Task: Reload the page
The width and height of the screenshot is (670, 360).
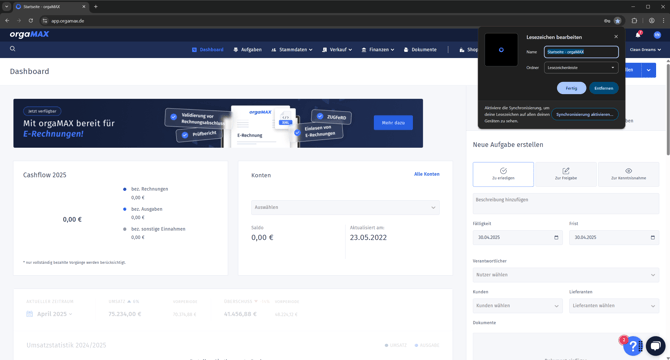Action: 31,20
